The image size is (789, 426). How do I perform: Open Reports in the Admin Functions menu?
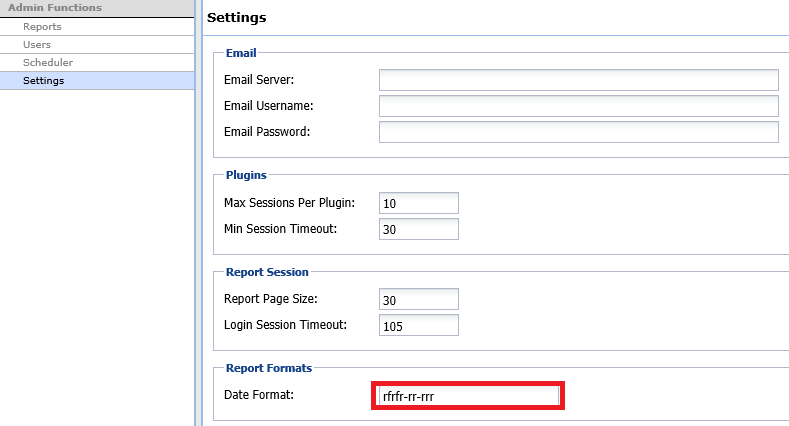42,27
